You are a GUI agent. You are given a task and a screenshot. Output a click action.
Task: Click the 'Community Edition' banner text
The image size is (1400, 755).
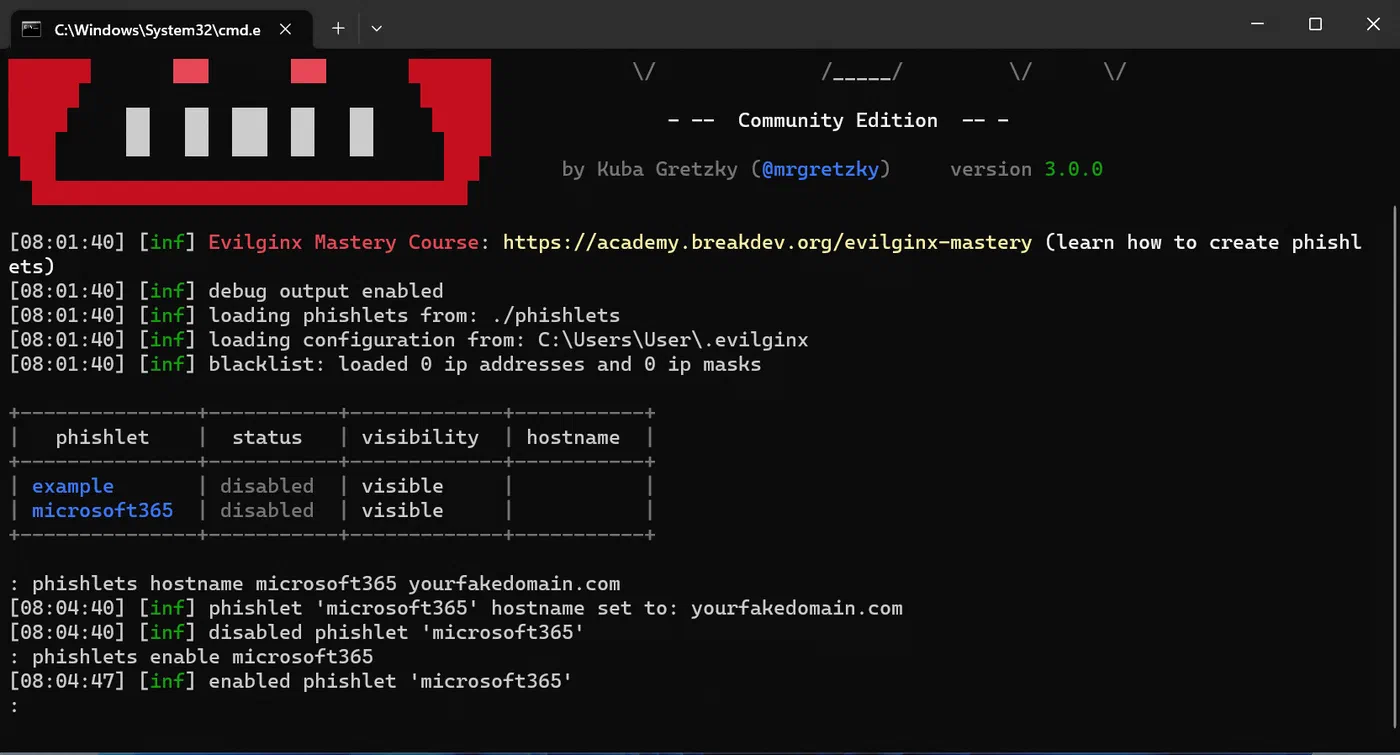click(838, 120)
